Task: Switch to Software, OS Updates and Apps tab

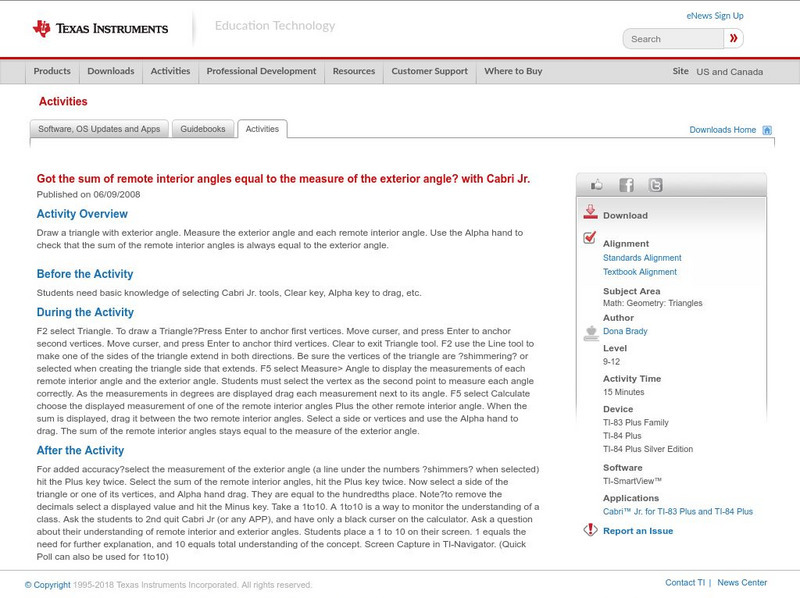Action: (x=99, y=129)
